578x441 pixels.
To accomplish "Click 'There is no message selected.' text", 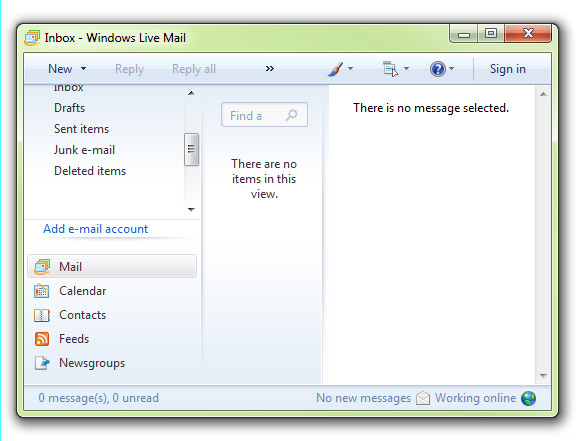I will pos(431,108).
